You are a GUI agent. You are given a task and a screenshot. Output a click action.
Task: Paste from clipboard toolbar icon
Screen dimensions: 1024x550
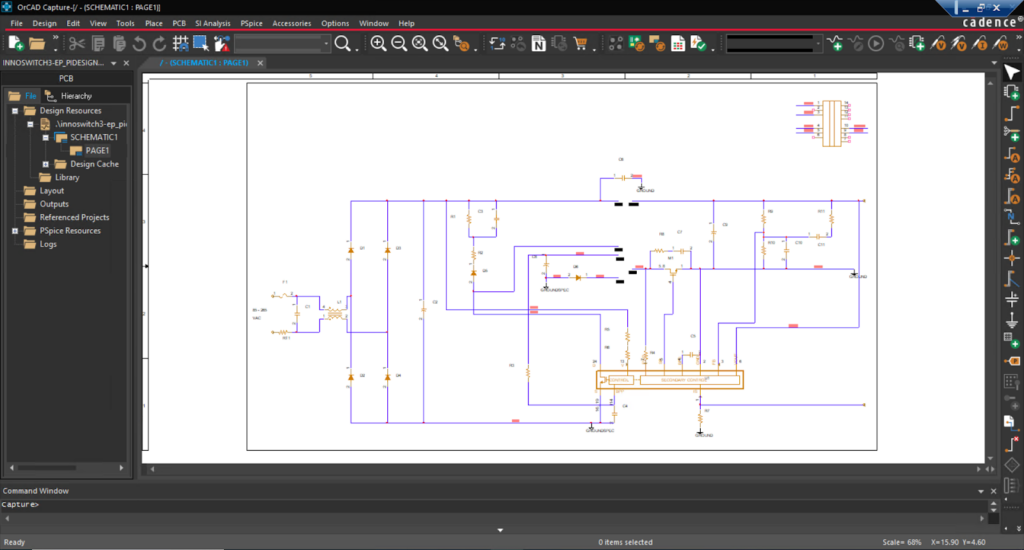pyautogui.click(x=119, y=44)
